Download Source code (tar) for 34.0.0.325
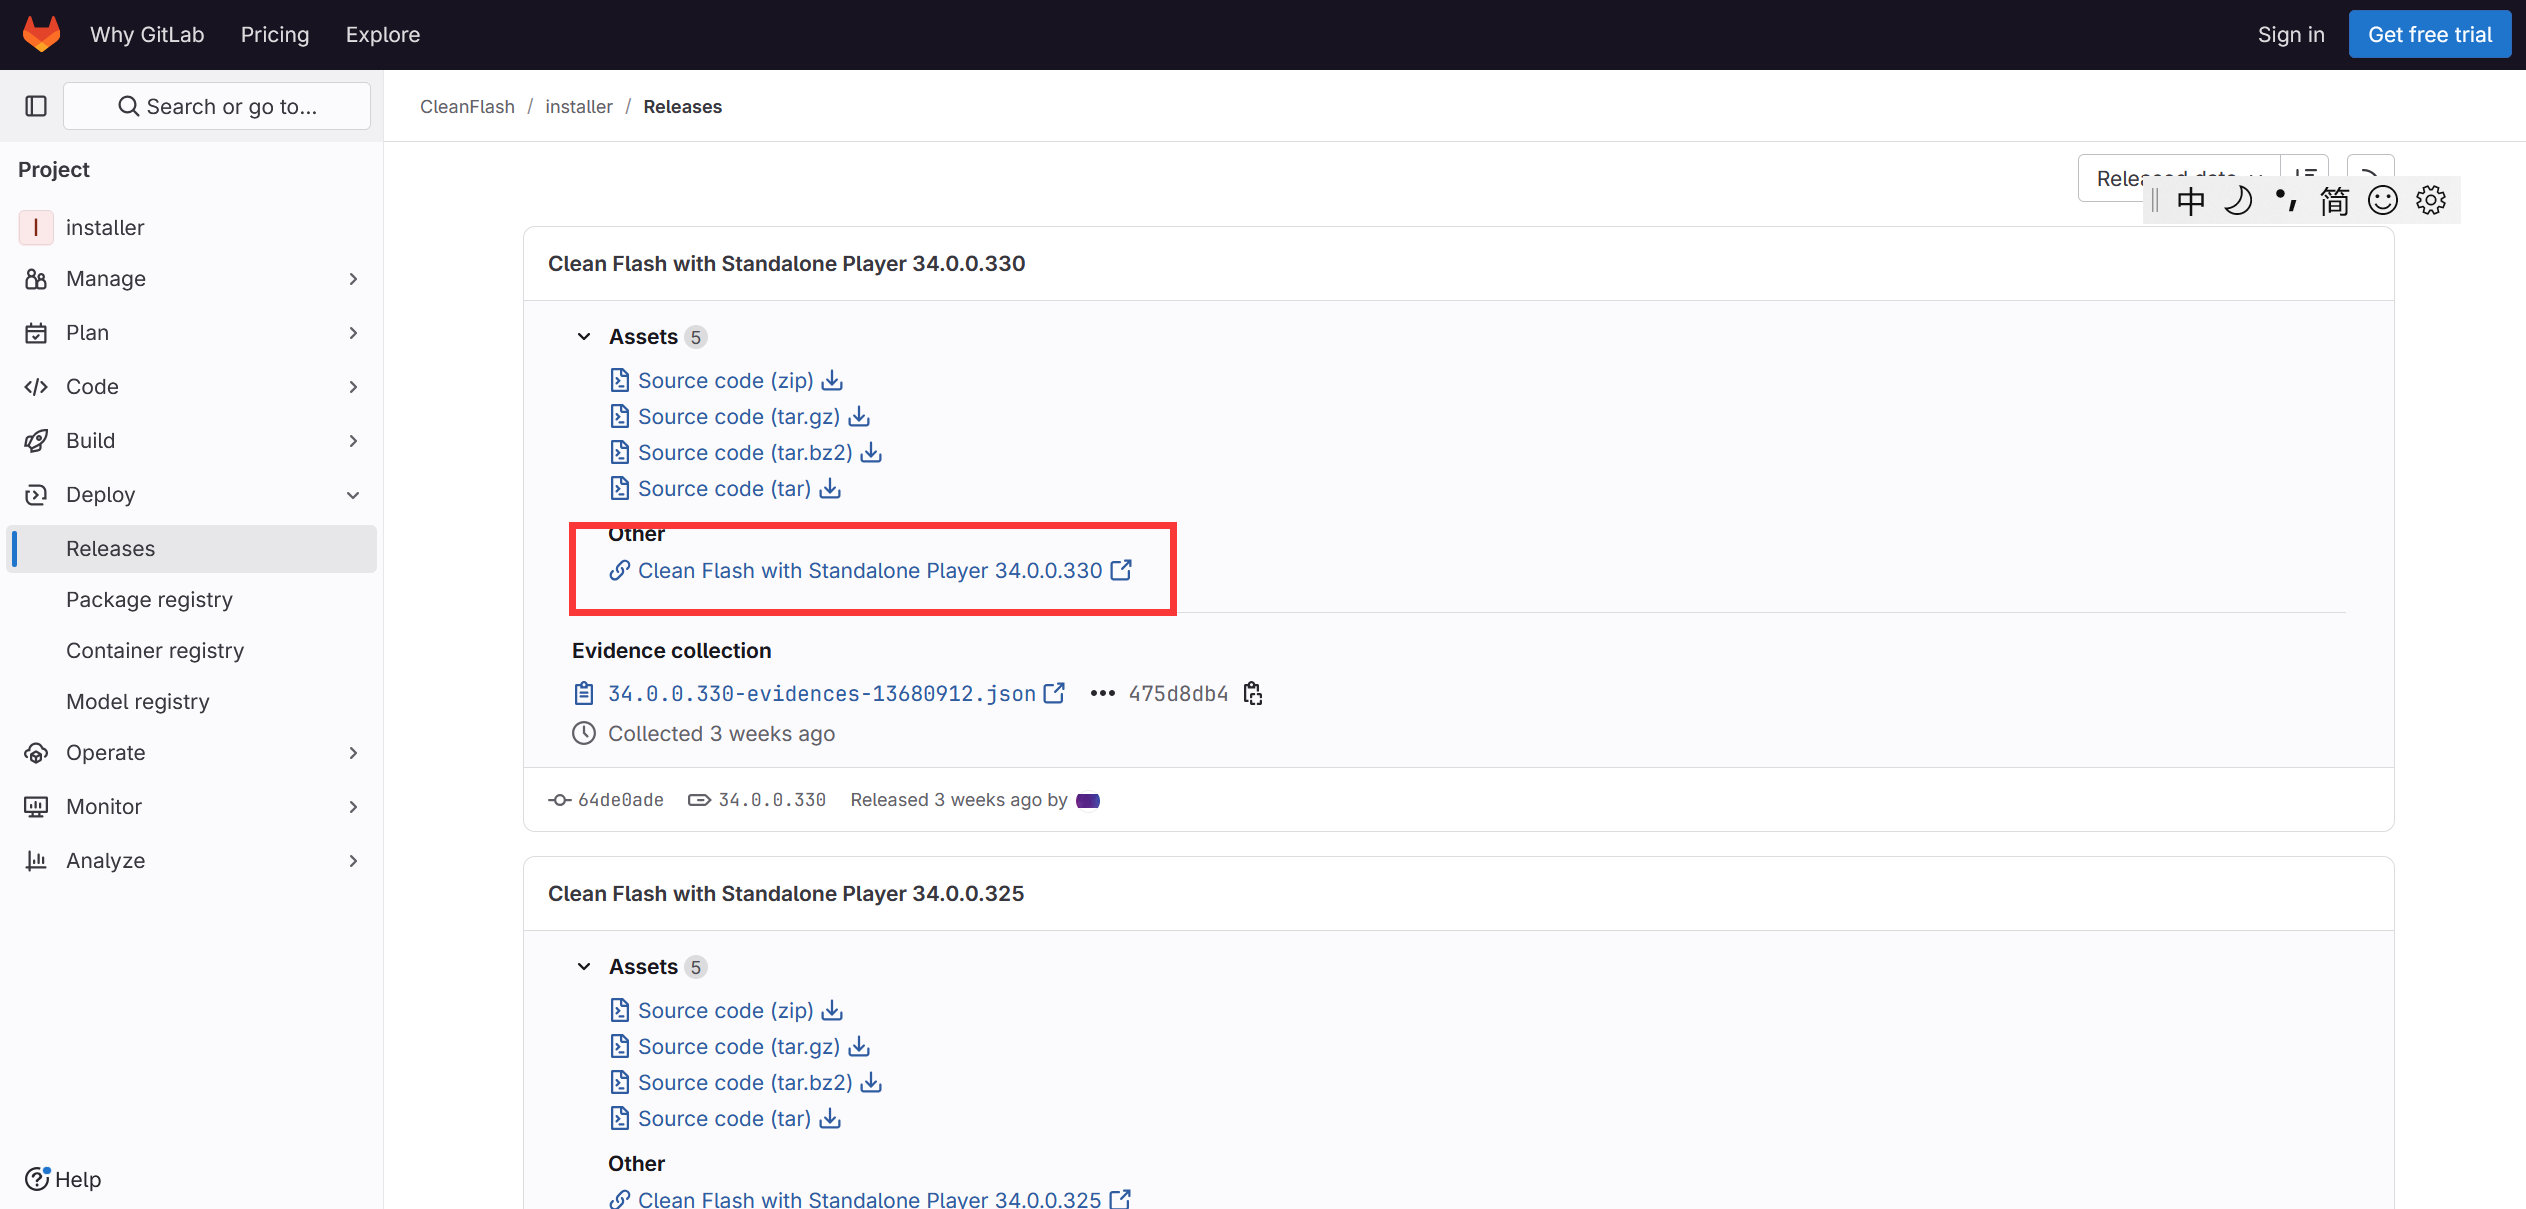This screenshot has width=2526, height=1209. coord(830,1119)
